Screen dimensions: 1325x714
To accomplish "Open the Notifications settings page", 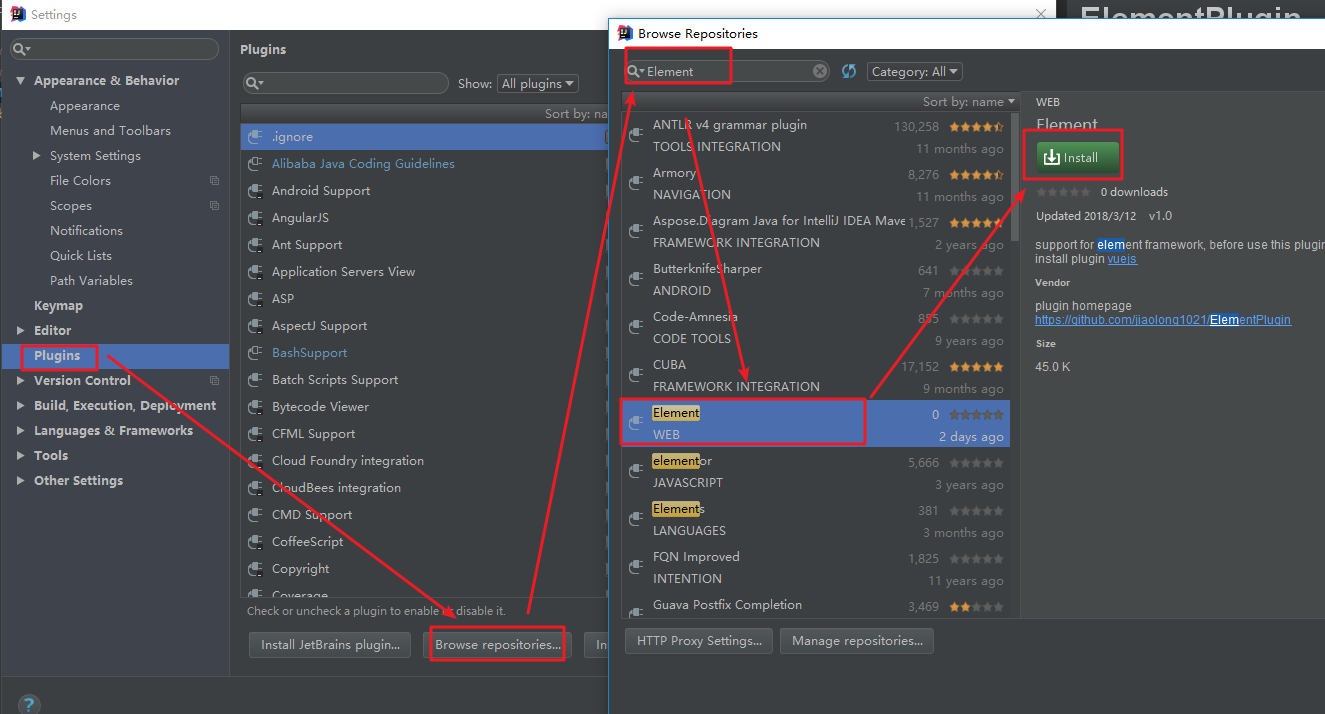I will pos(86,230).
